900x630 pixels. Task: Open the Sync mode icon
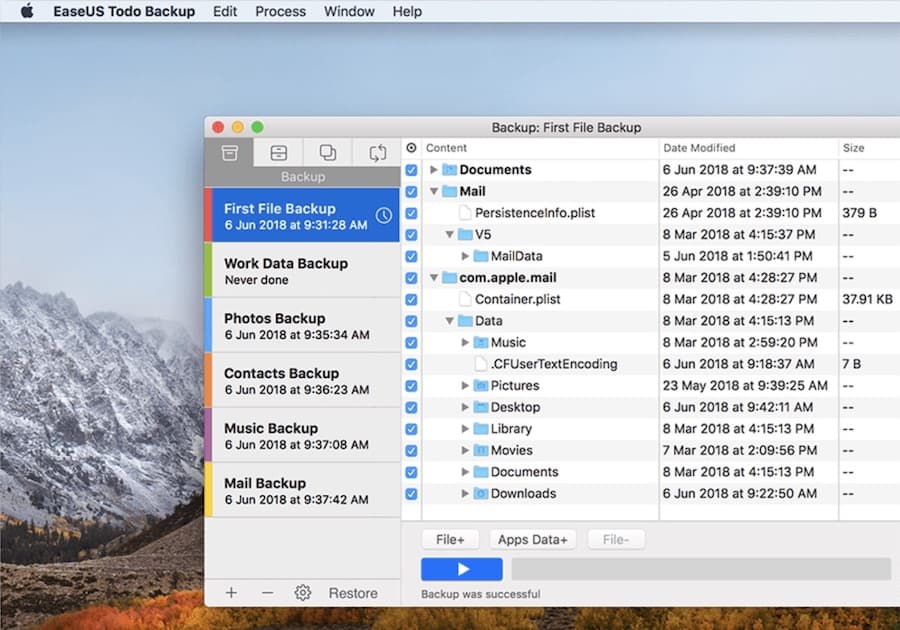(376, 152)
